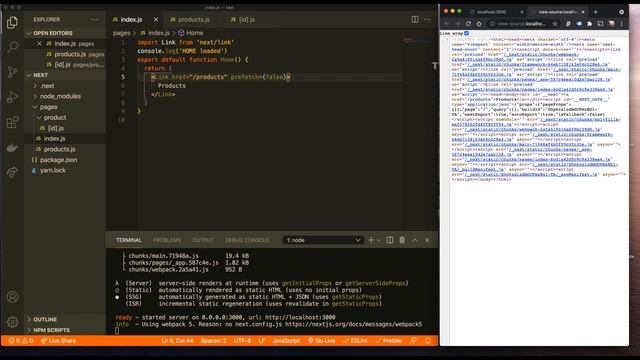Viewport: 640px width, 360px height.
Task: Click 'Spaces: 2' indentation in status bar
Action: 213,340
